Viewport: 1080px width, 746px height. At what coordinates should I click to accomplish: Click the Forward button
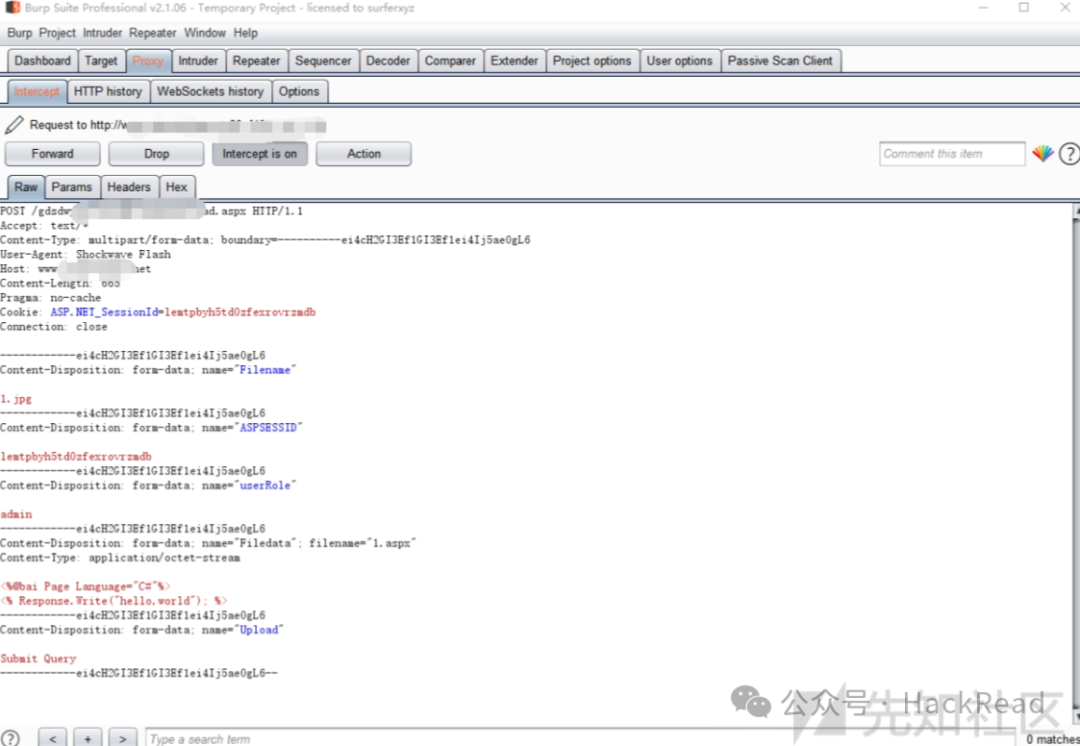pyautogui.click(x=52, y=154)
